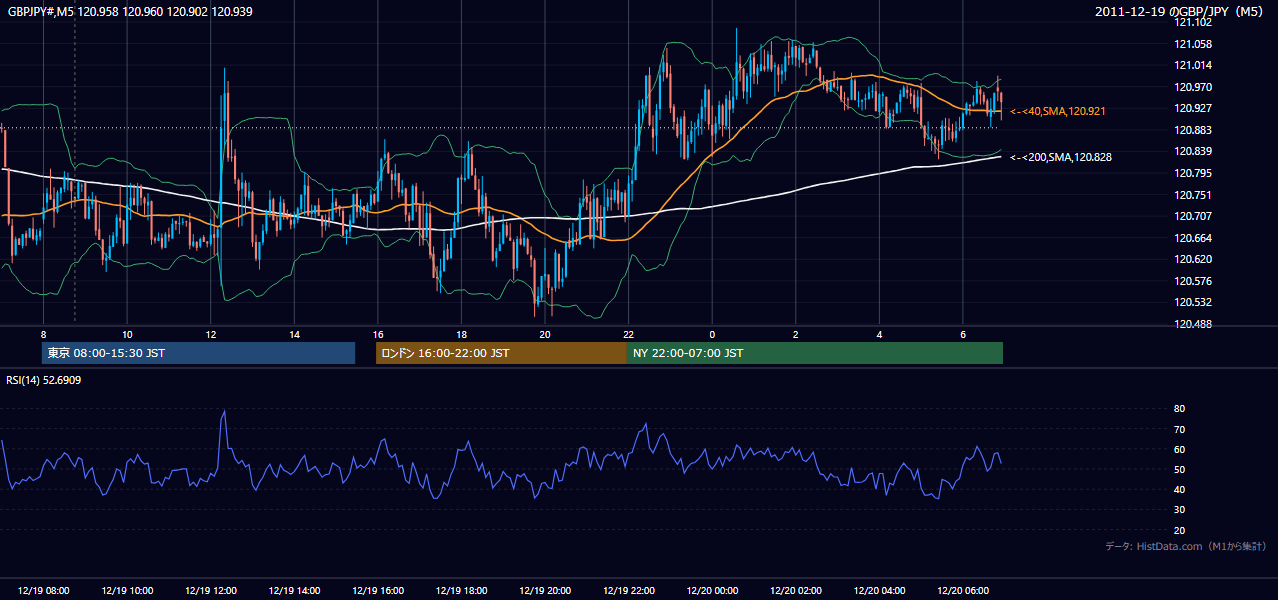This screenshot has height=600, width=1278.
Task: Click bottom date label 12/19 22:00
Action: click(628, 591)
